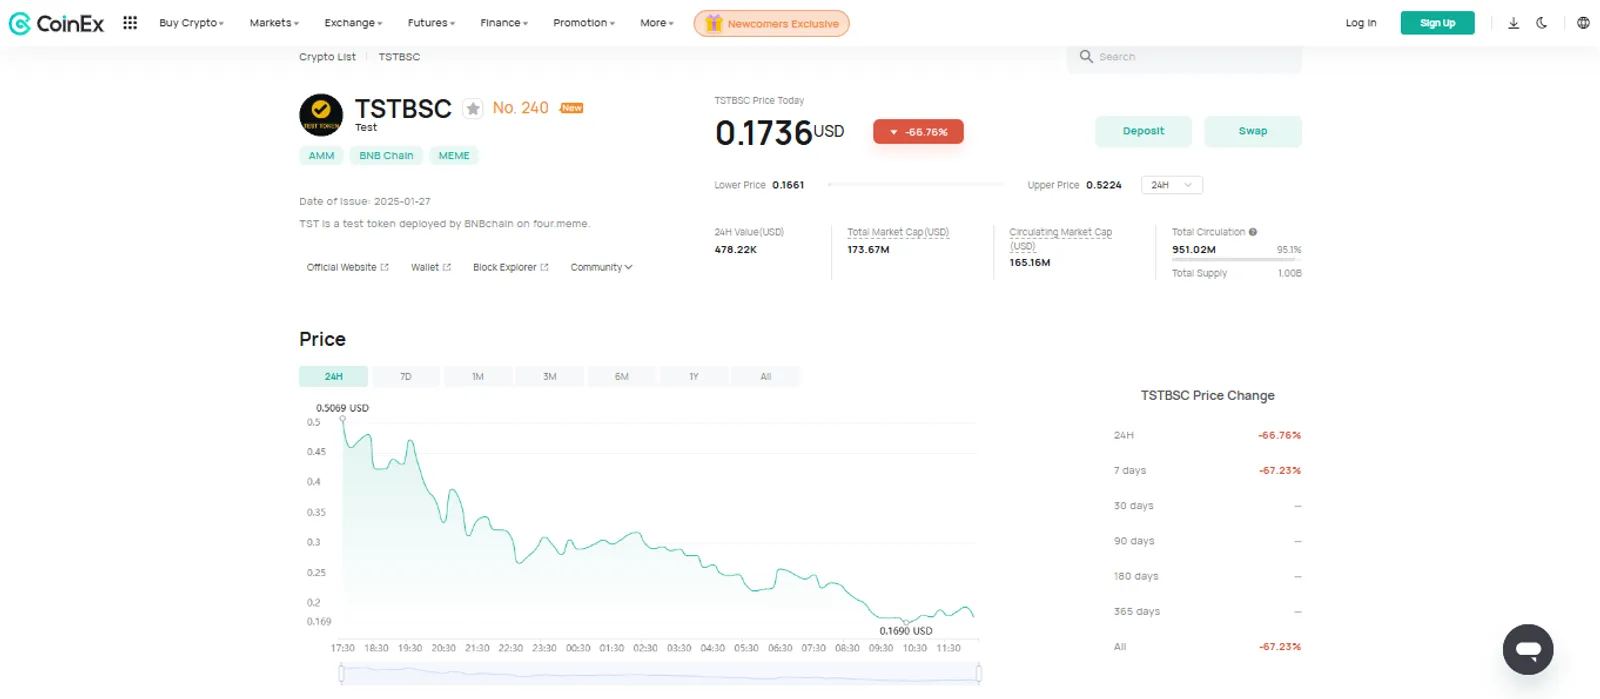Click the MEME tag

(x=454, y=156)
